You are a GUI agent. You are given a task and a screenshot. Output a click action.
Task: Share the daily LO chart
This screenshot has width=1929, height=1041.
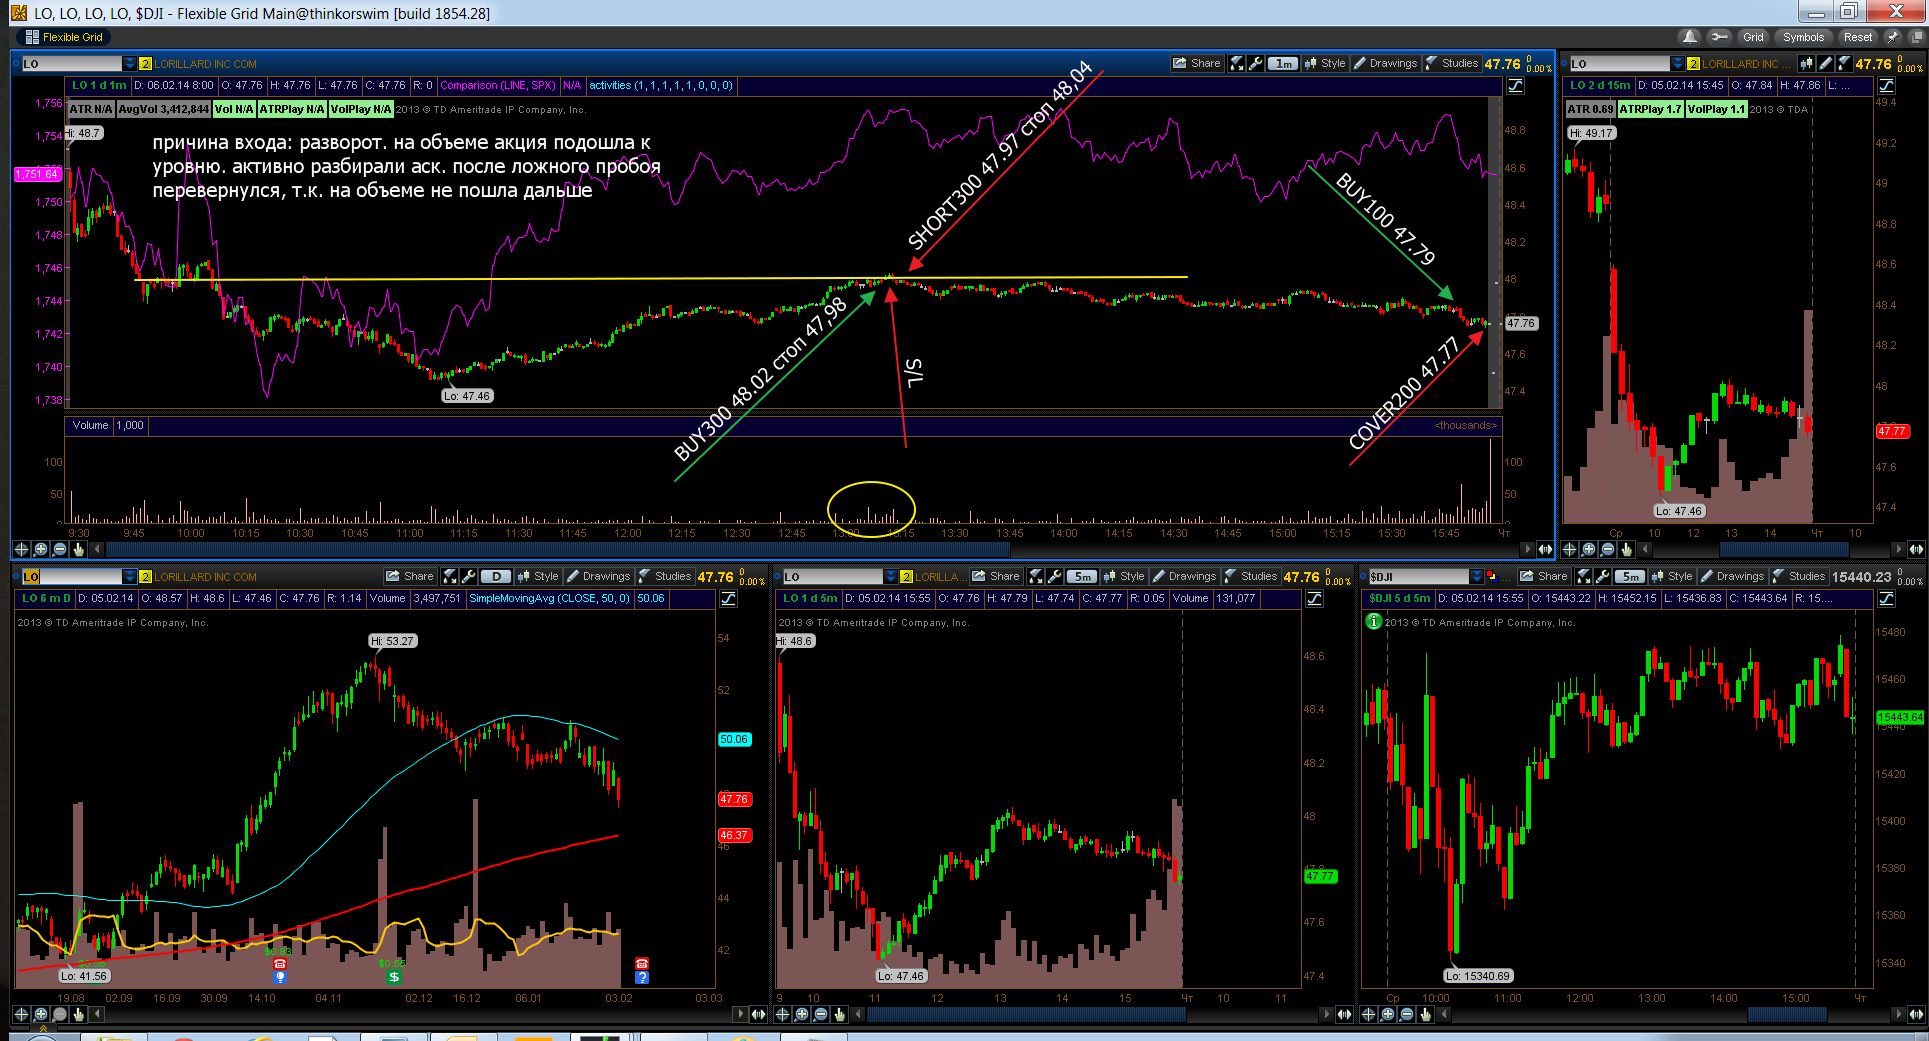coord(410,576)
